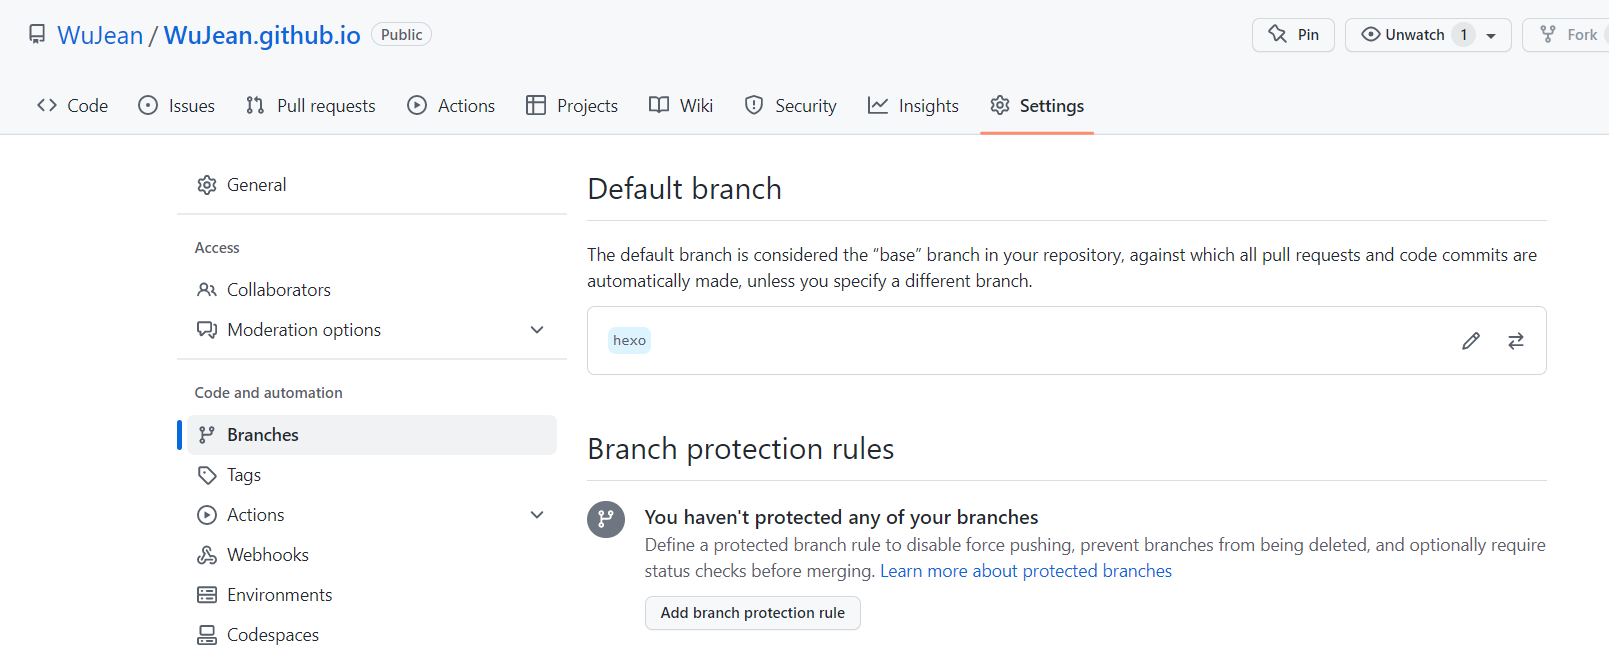The image size is (1609, 654).
Task: Rename the default branch with the pencil icon
Action: click(x=1471, y=341)
